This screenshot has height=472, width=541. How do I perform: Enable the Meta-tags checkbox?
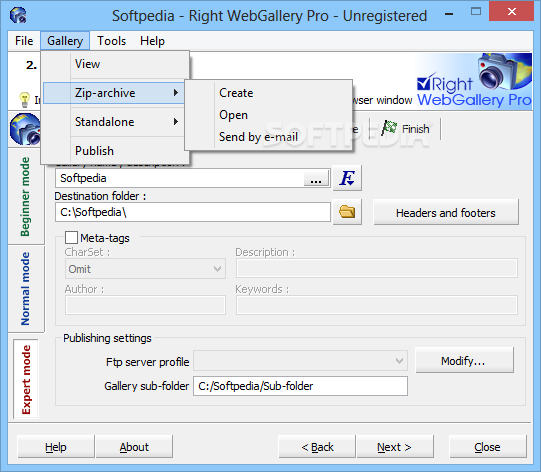coord(71,238)
